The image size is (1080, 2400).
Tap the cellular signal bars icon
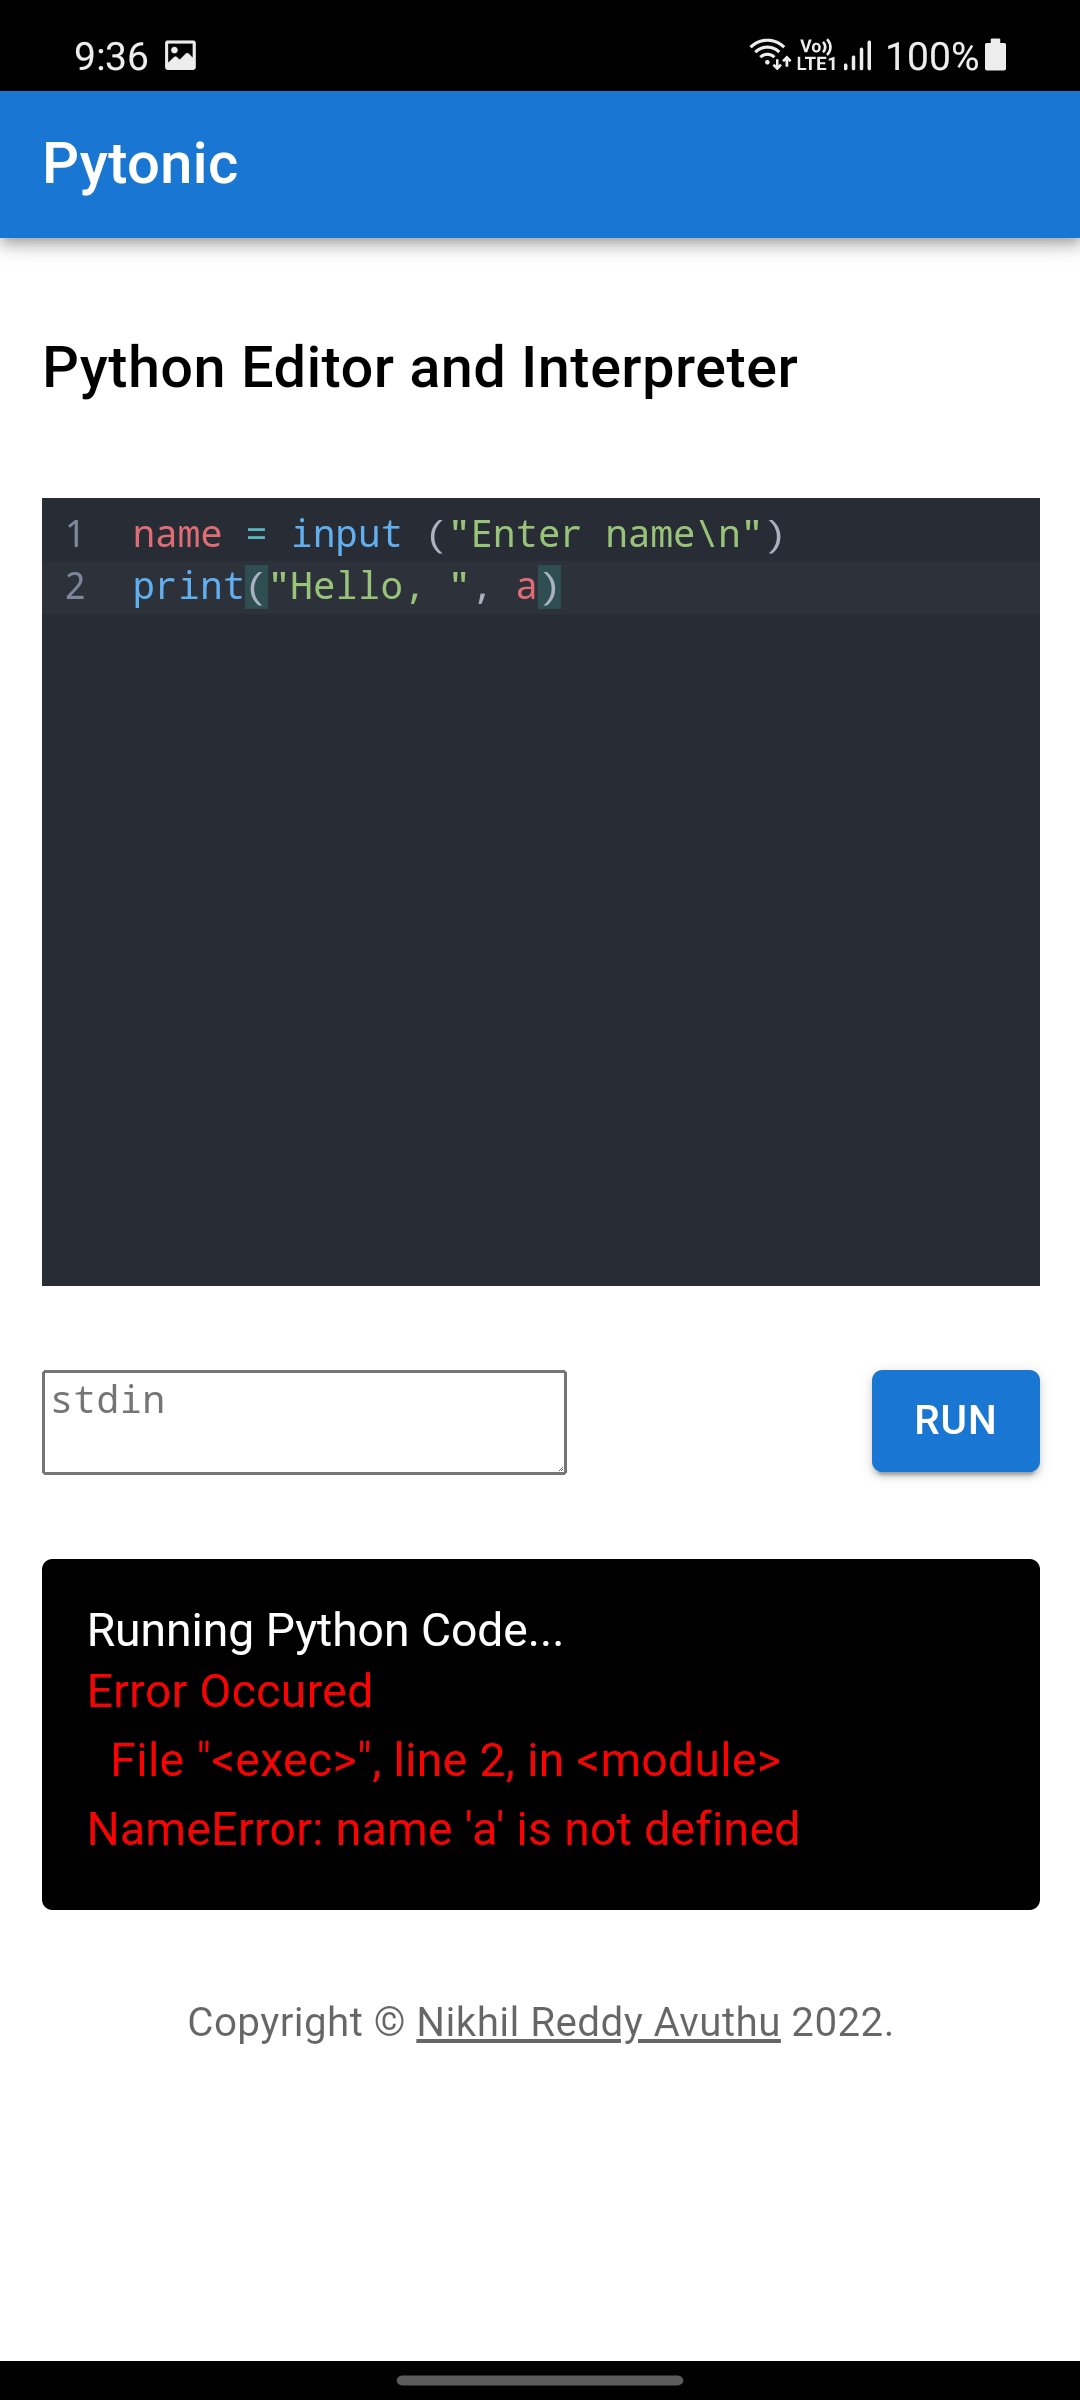pyautogui.click(x=858, y=55)
